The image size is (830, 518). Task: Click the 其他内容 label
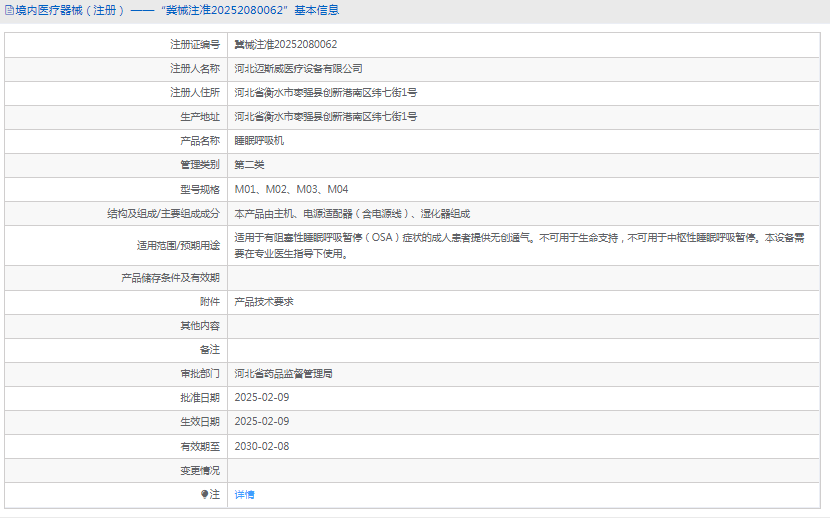[200, 326]
